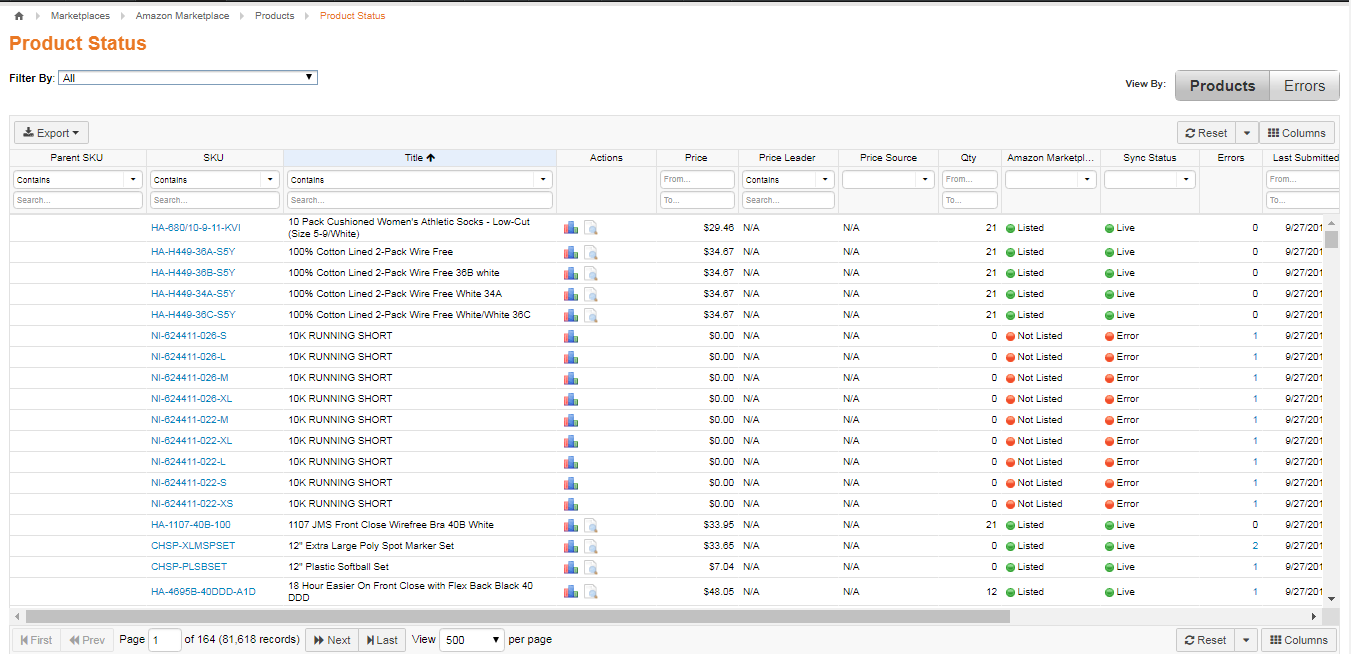The height and width of the screenshot is (654, 1351).
Task: Open SKU link CHSP-XLMSPSET
Action: (x=193, y=546)
